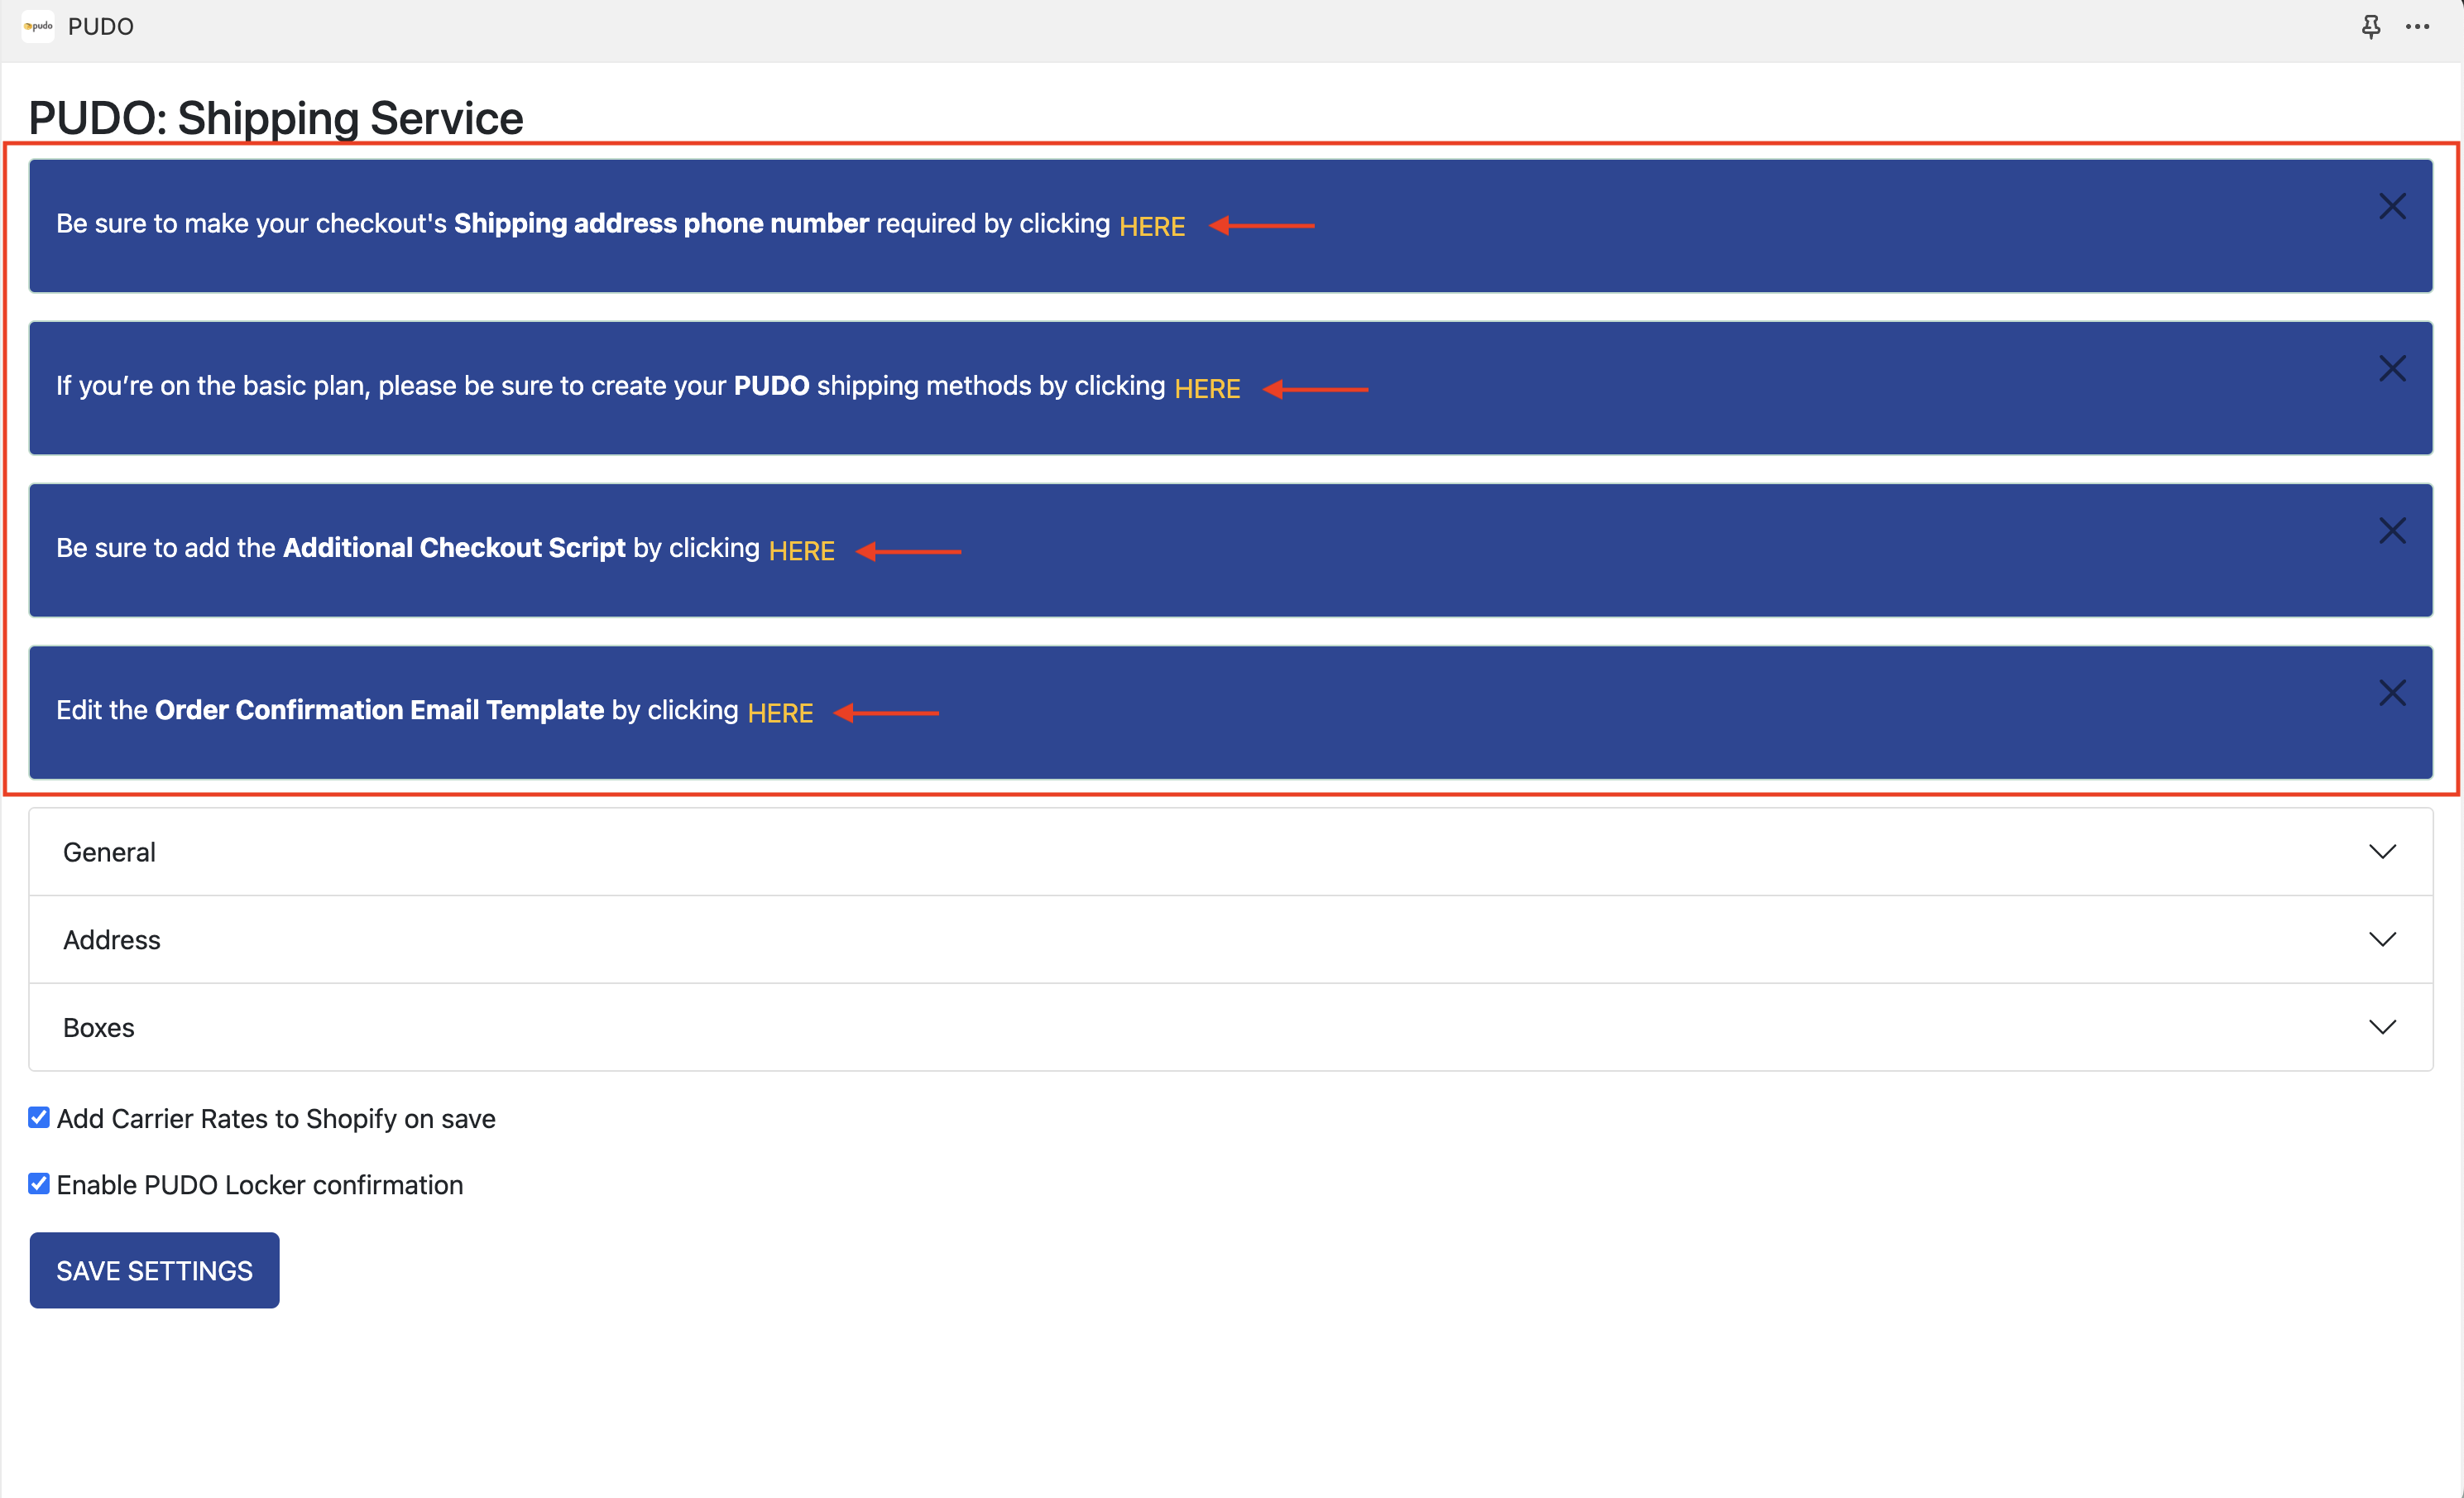Open HERE link for Shipping address phone number
2464x1498 pixels.
click(x=1152, y=227)
